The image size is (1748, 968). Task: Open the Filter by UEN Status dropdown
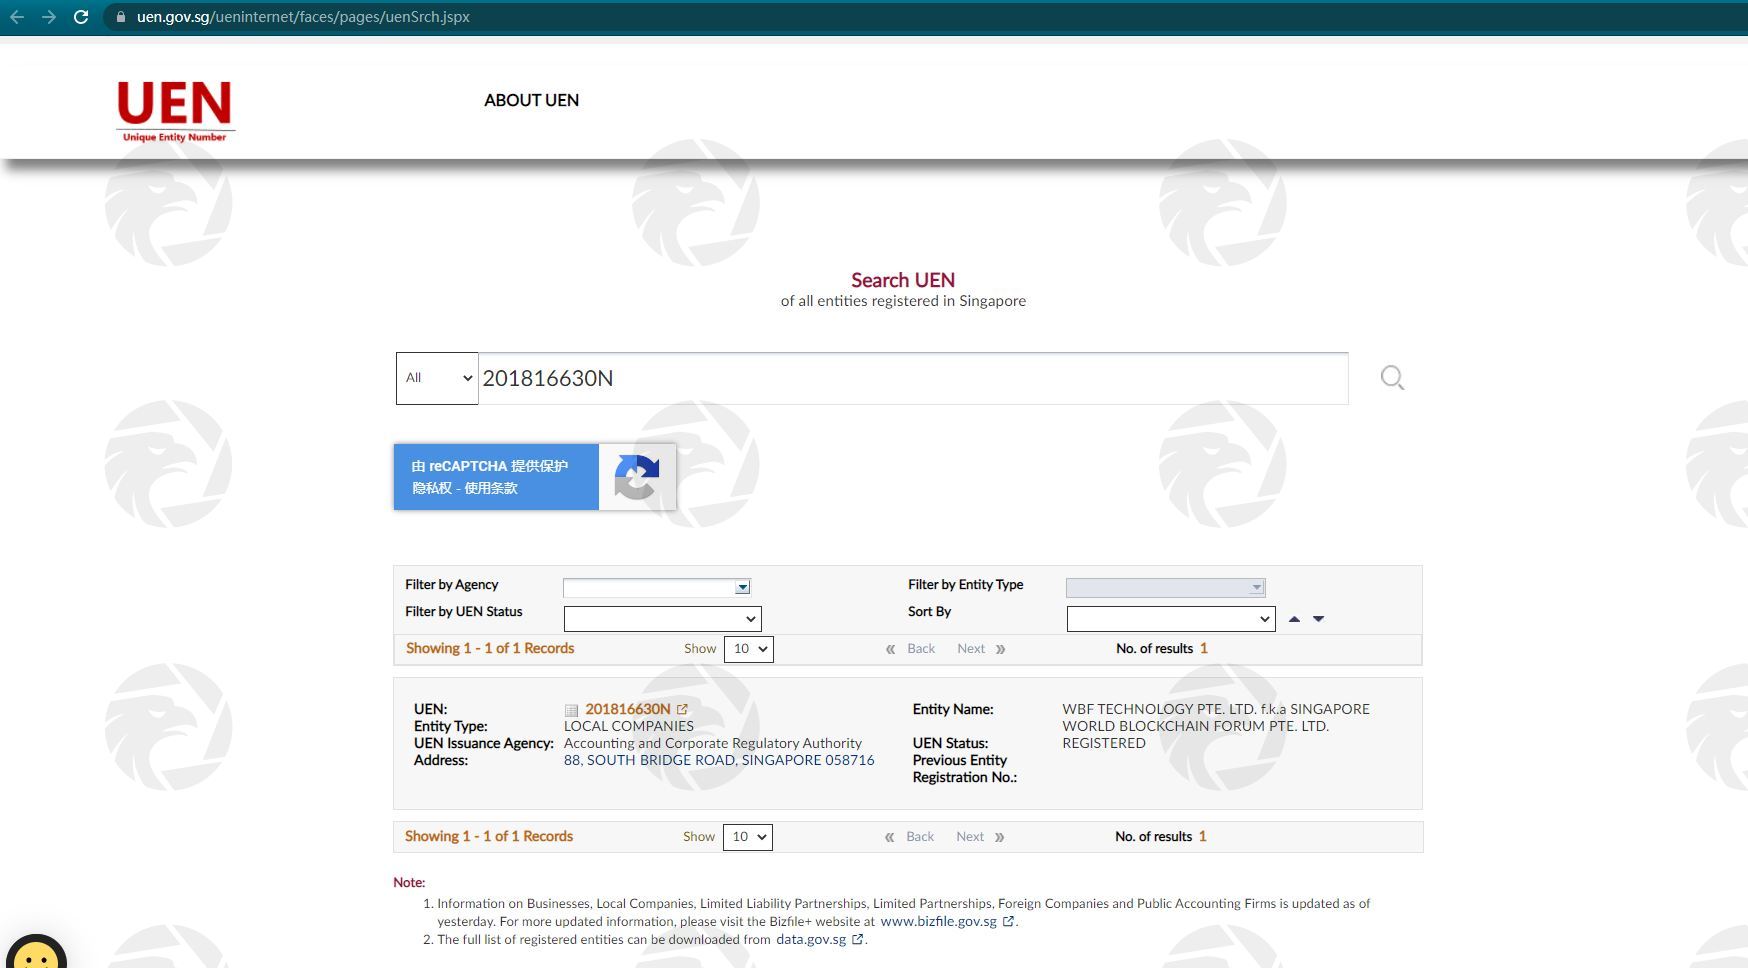[663, 619]
